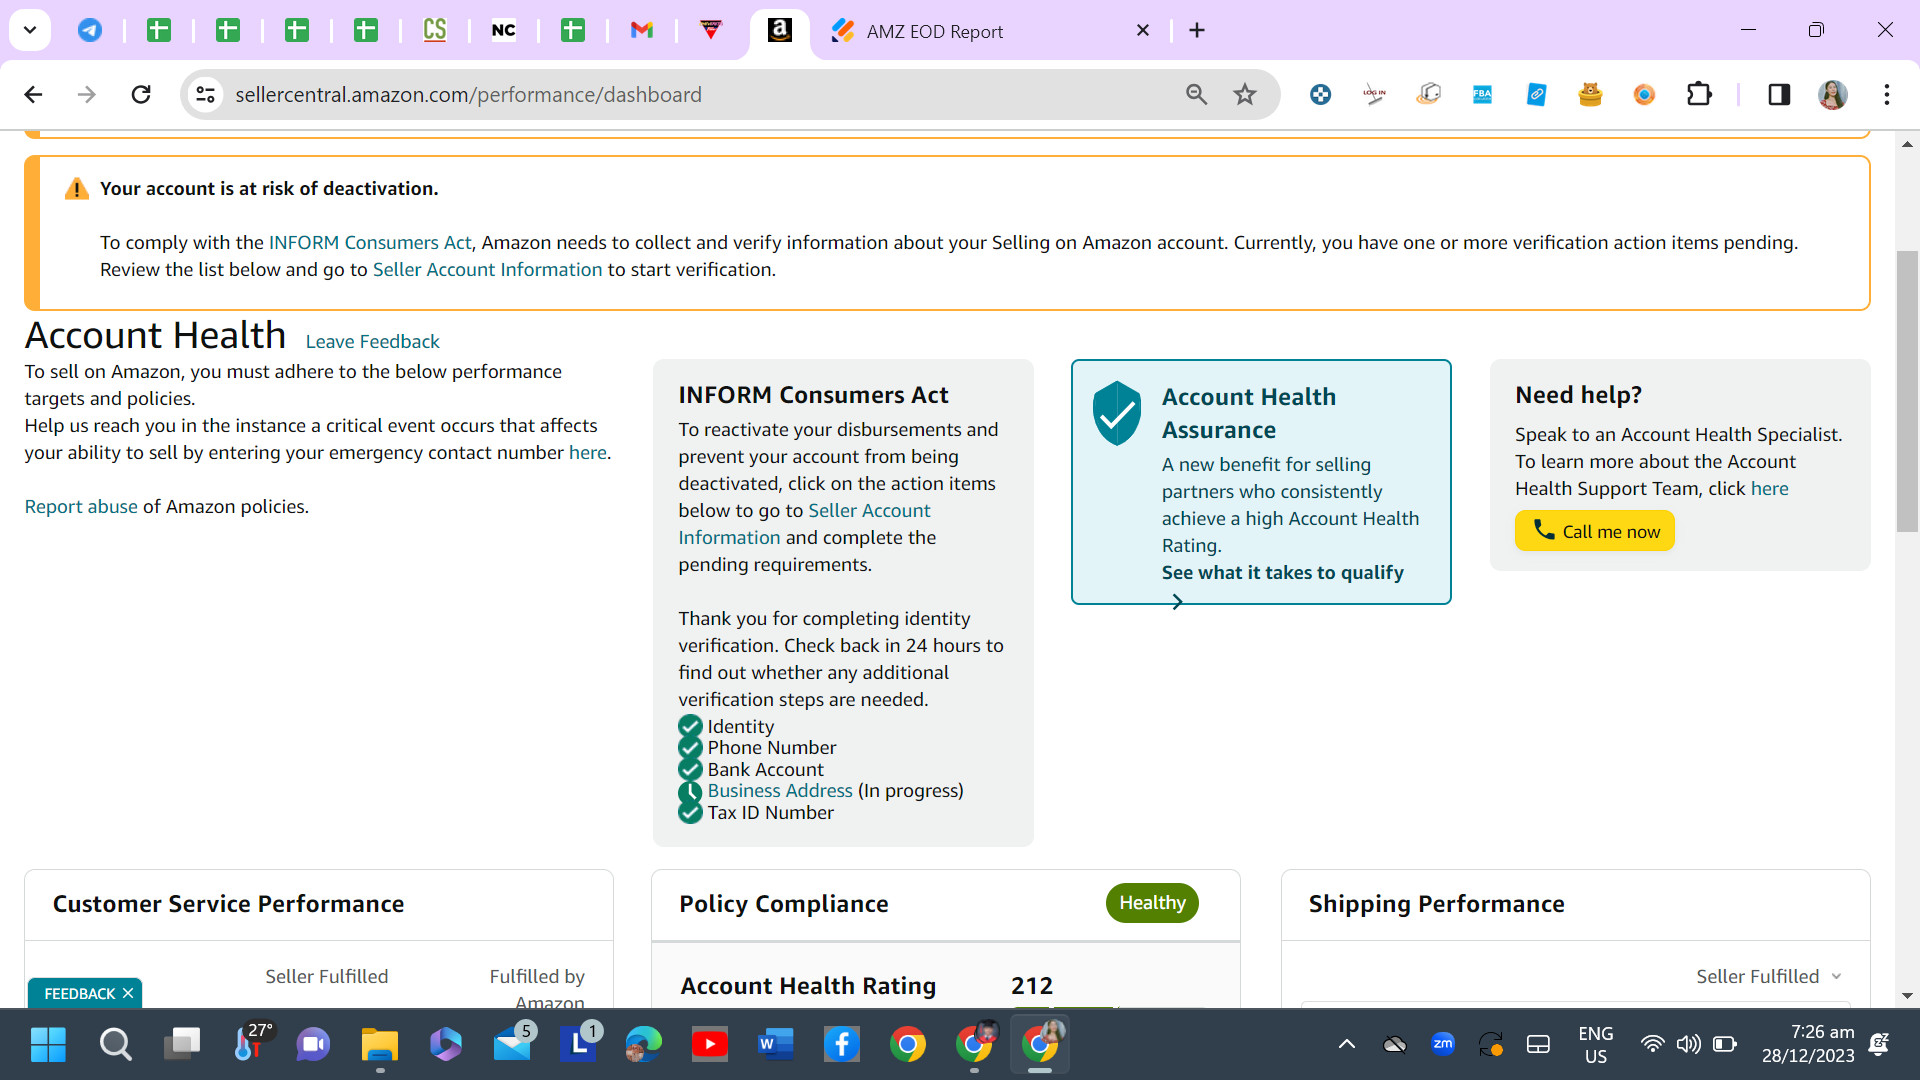Bookmark this page with the star

click(1245, 95)
